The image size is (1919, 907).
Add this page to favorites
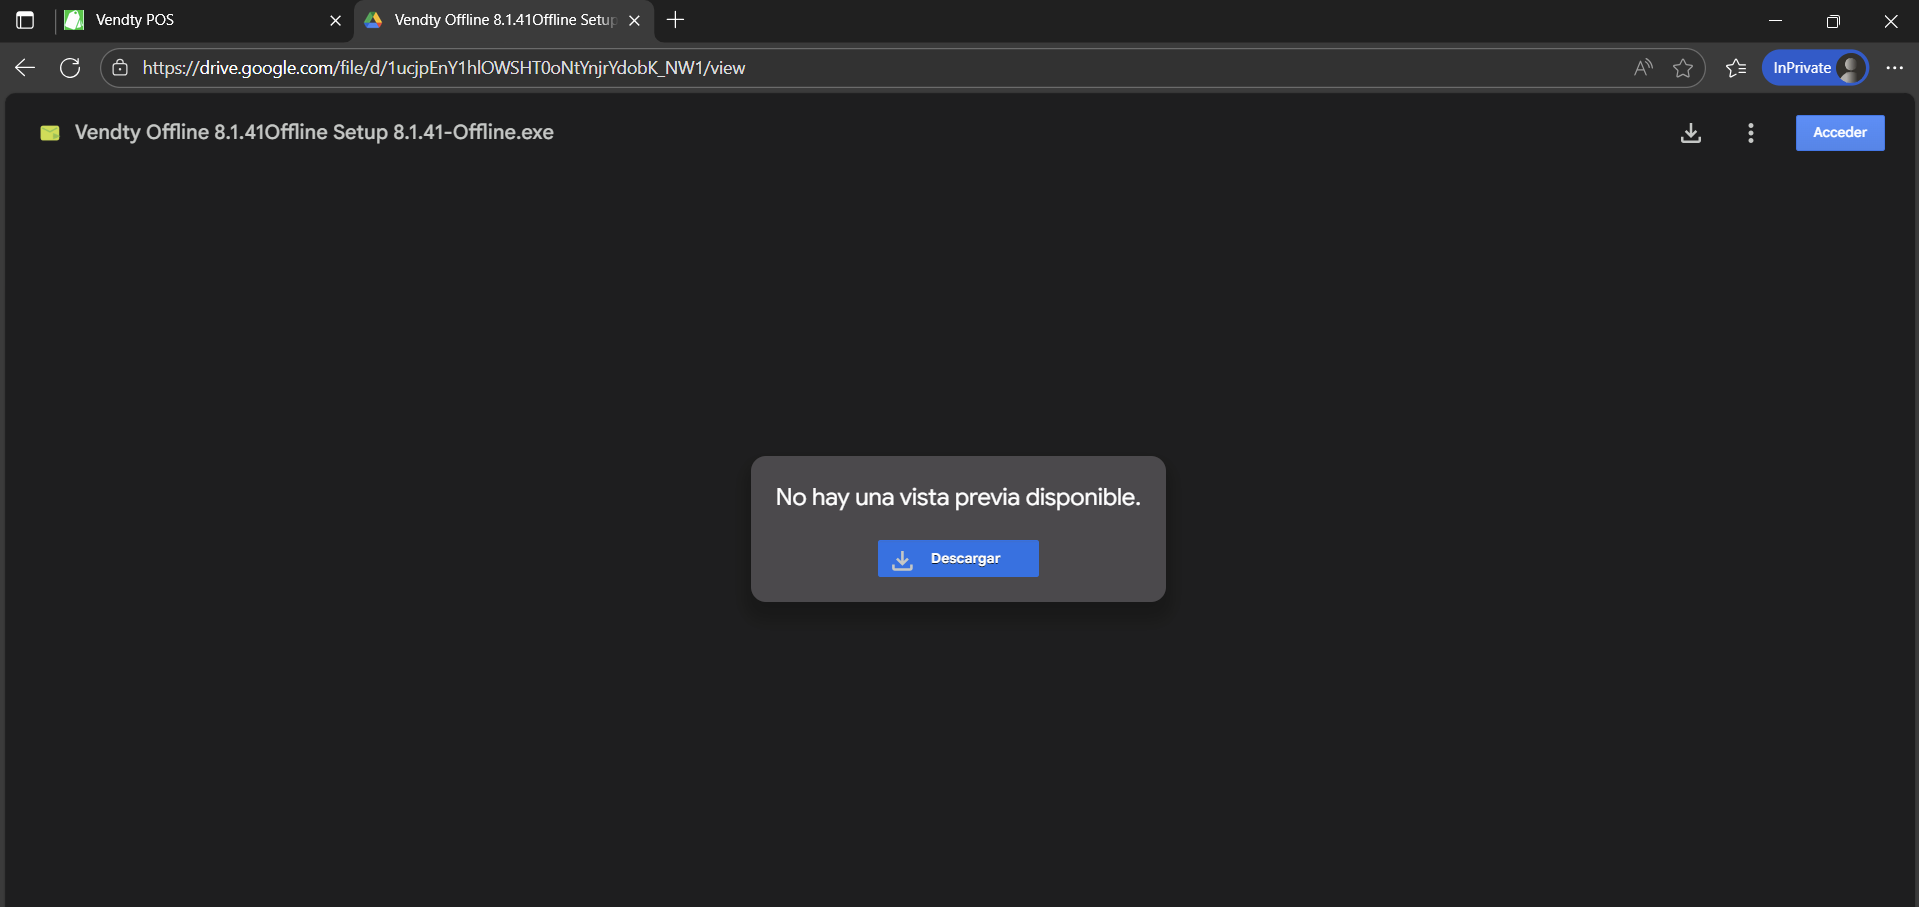point(1683,68)
